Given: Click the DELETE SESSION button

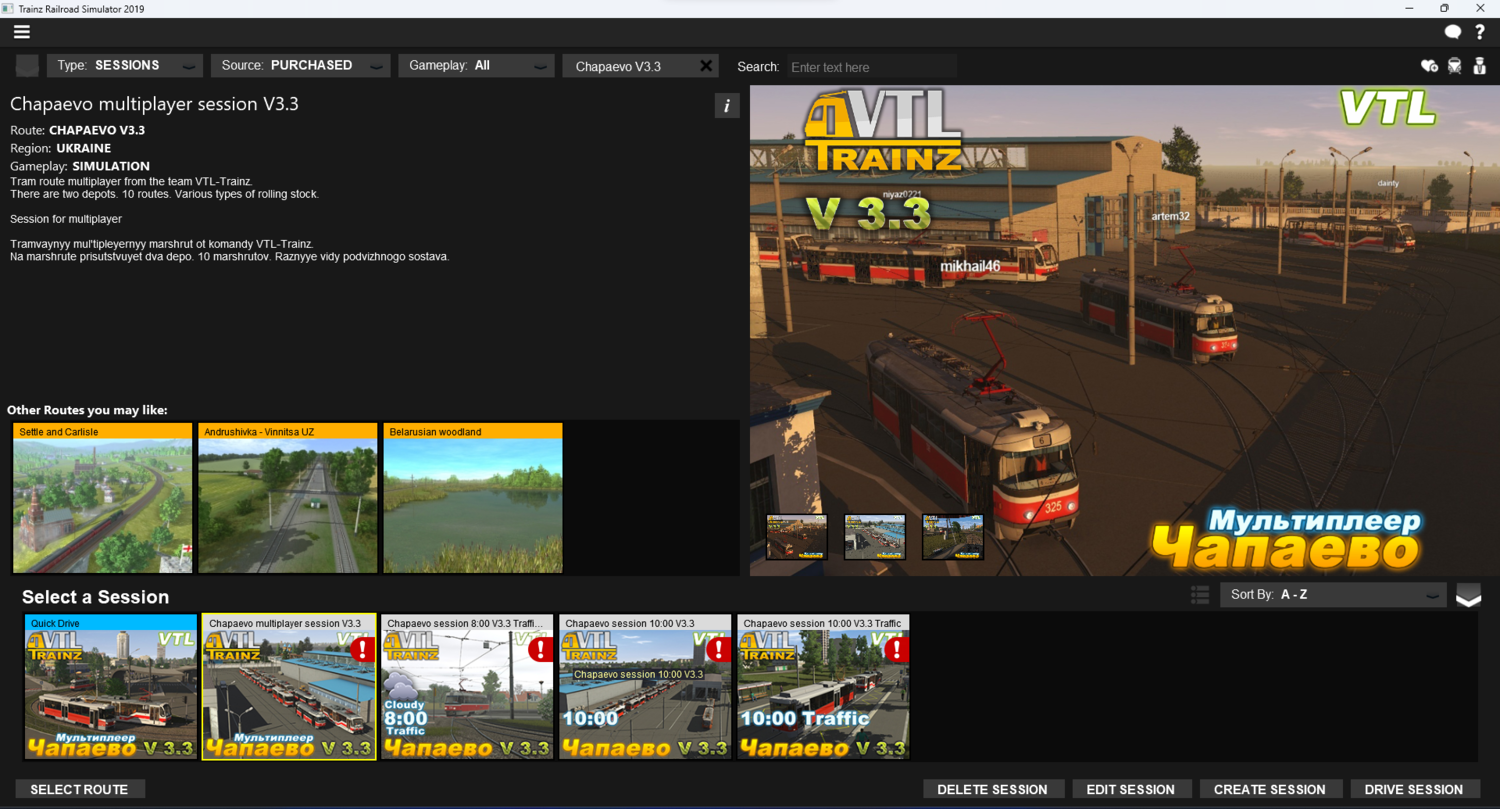Looking at the screenshot, I should tap(993, 789).
